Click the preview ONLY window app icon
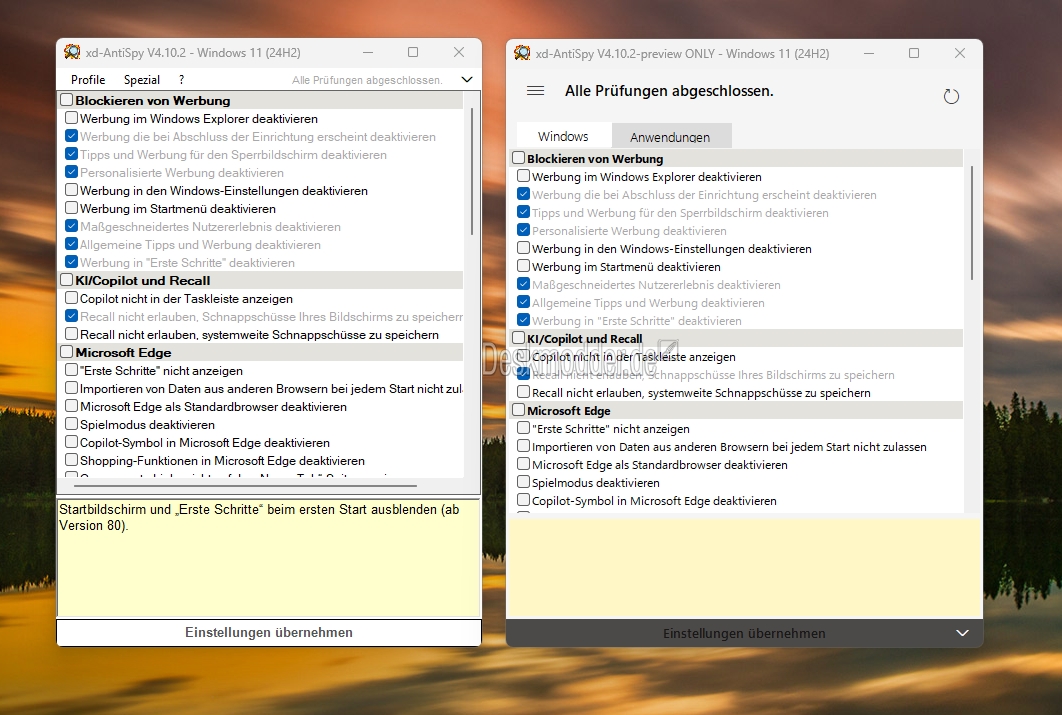Image resolution: width=1062 pixels, height=715 pixels. 522,53
